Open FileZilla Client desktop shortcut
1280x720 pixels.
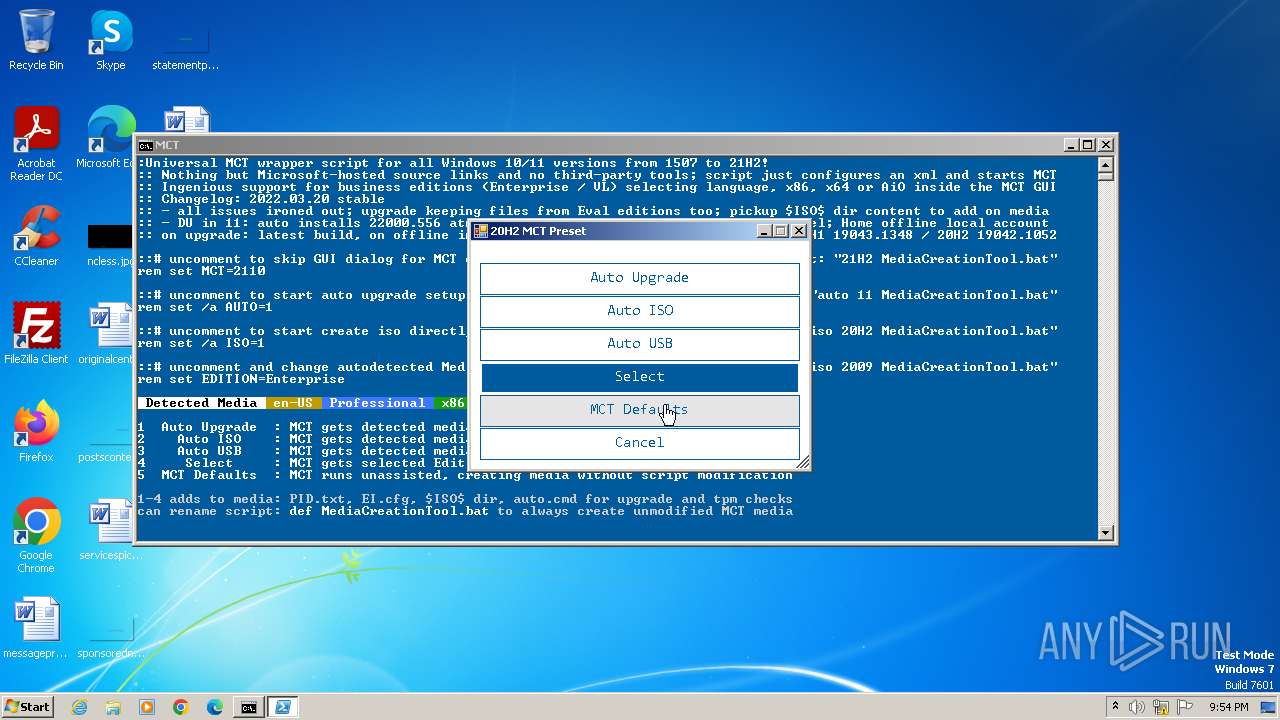pos(36,334)
